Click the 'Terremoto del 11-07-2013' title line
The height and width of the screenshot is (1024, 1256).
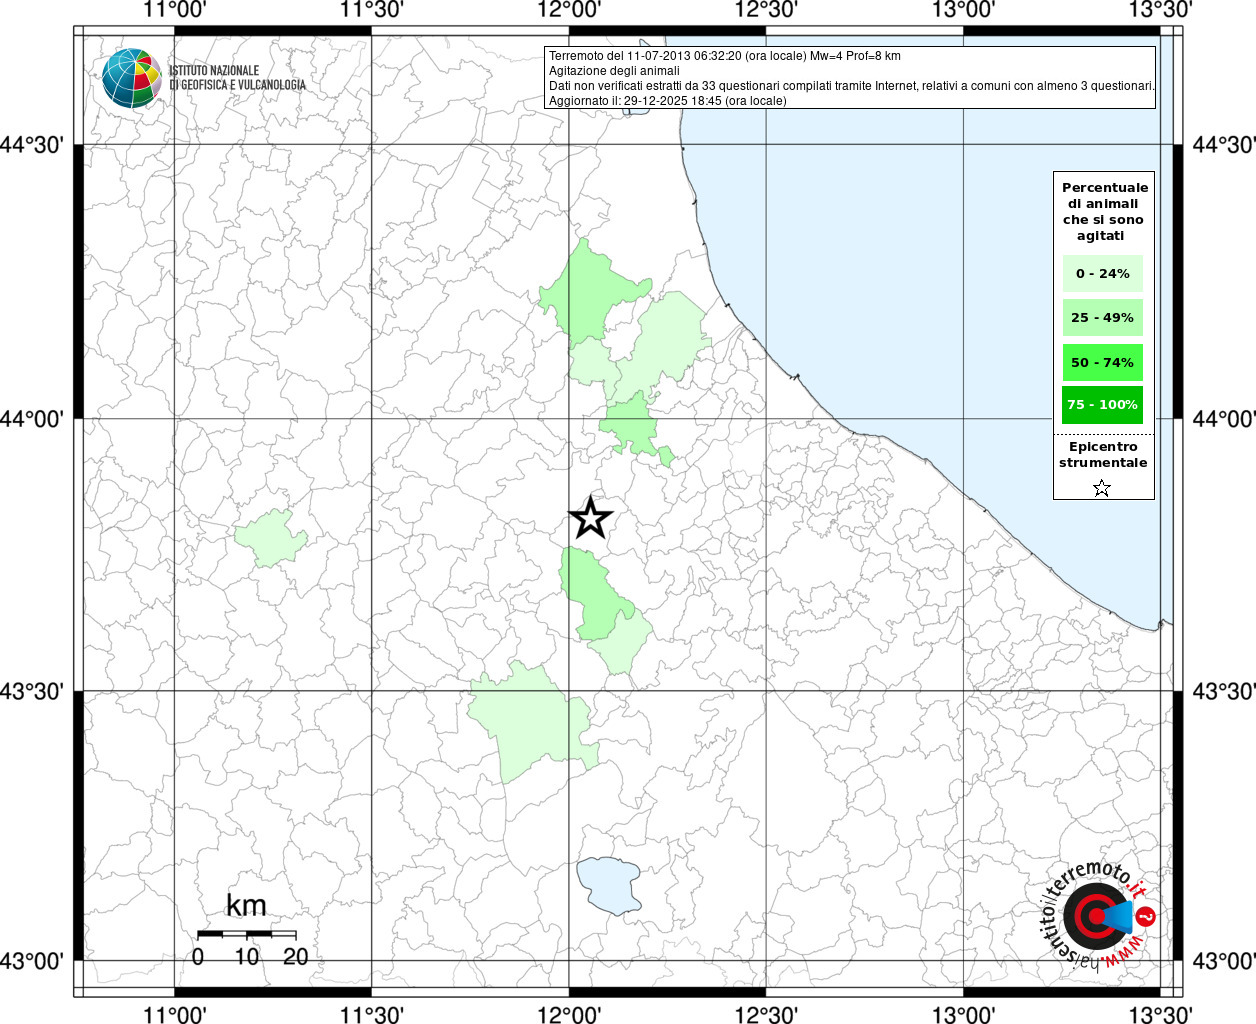tap(725, 56)
